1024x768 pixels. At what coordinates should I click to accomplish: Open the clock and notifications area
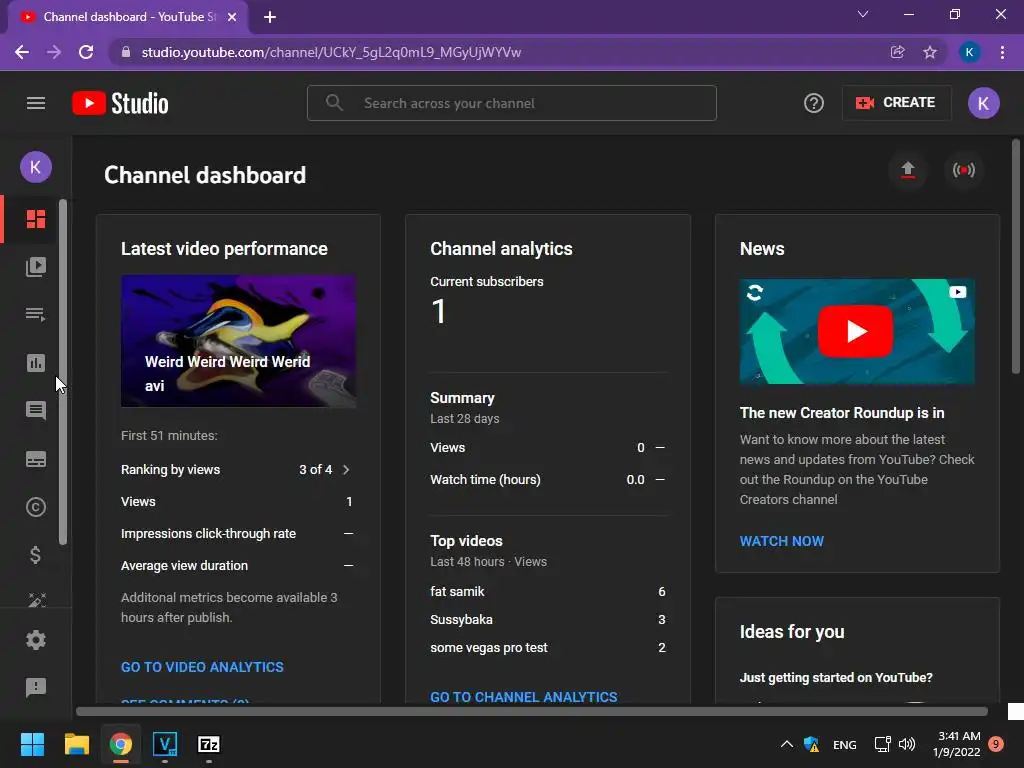pos(969,744)
